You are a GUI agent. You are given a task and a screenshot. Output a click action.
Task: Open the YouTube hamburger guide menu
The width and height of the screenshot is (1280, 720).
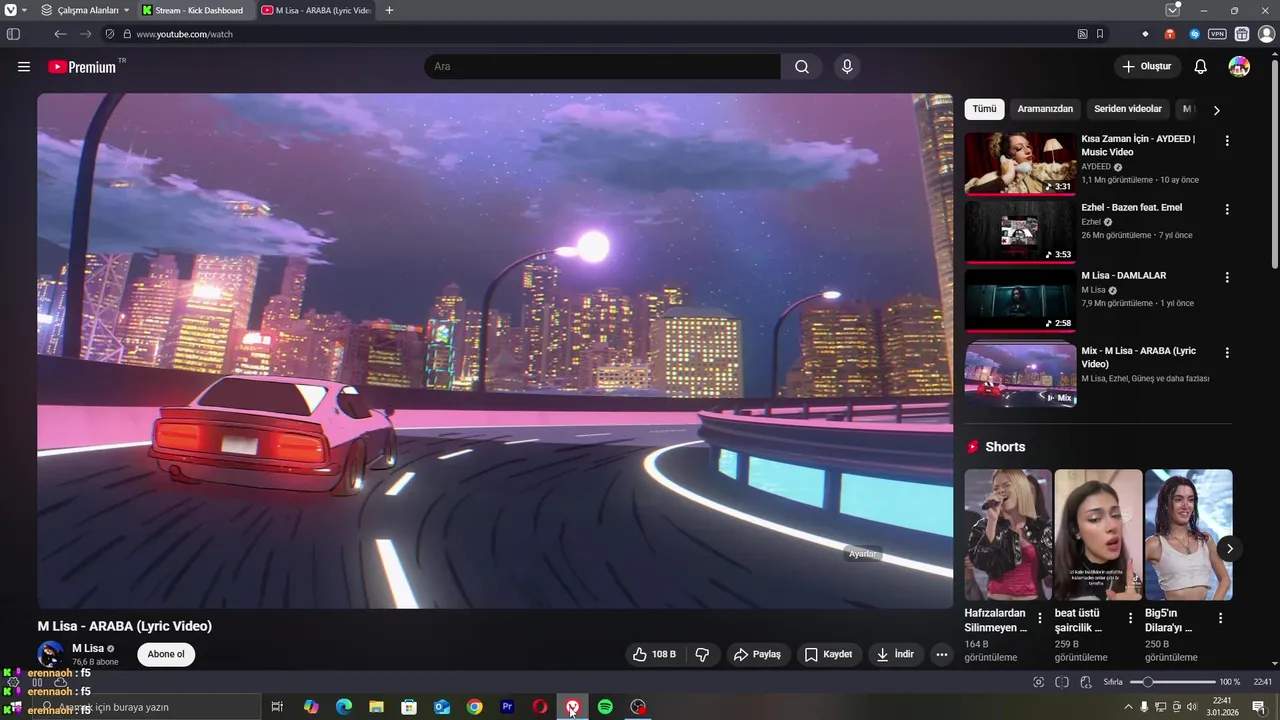[x=24, y=67]
